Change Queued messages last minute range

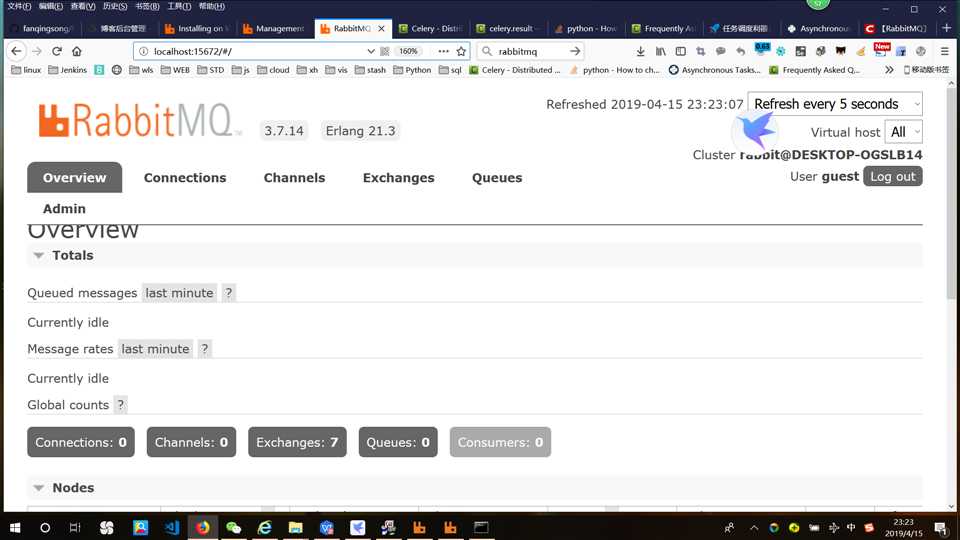[x=179, y=293]
